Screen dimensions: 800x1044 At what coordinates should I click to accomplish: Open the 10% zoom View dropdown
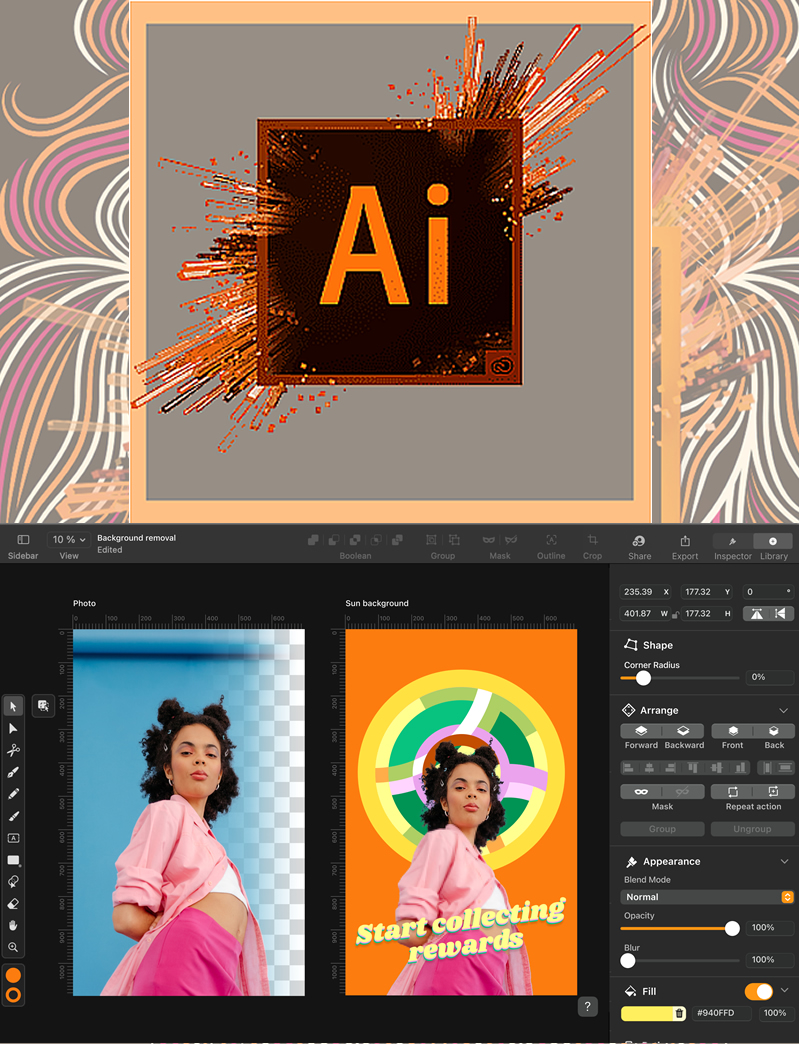68,540
